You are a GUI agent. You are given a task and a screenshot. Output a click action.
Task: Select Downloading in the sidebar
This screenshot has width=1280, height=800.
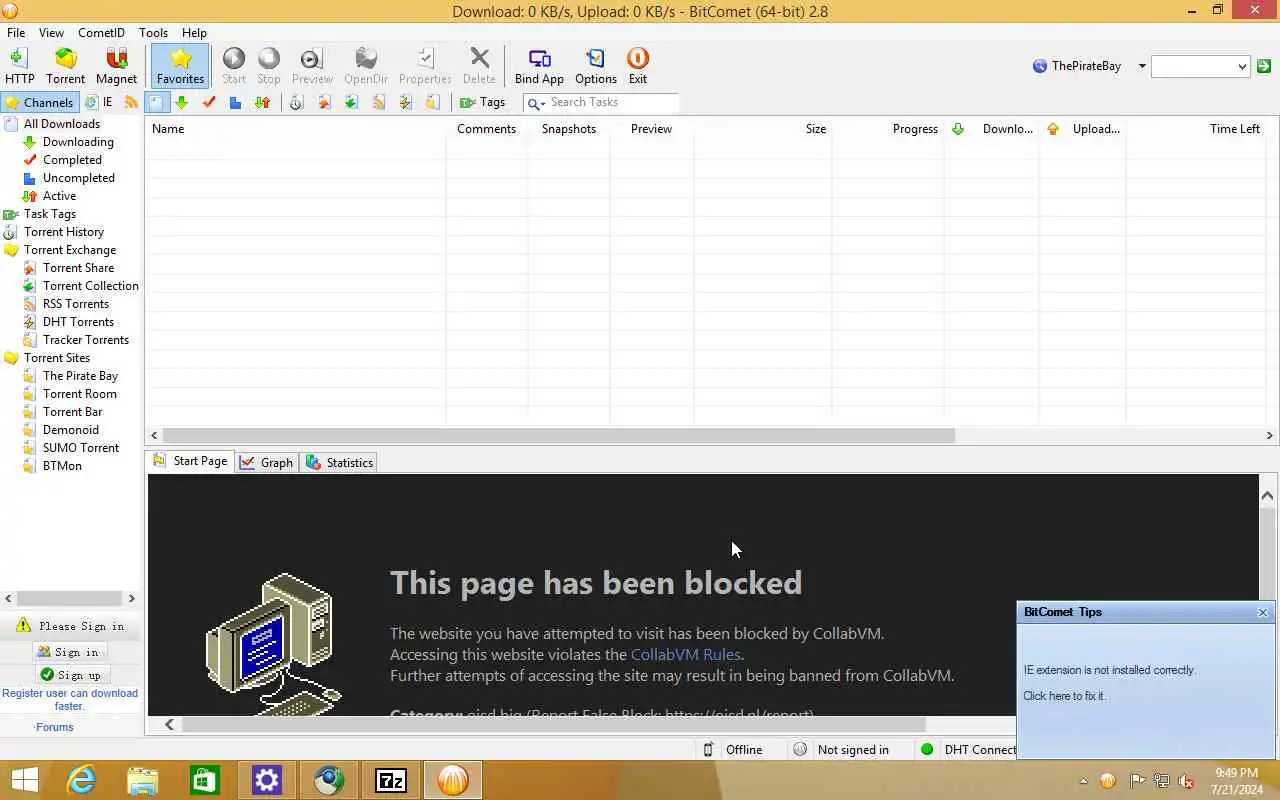click(x=78, y=142)
